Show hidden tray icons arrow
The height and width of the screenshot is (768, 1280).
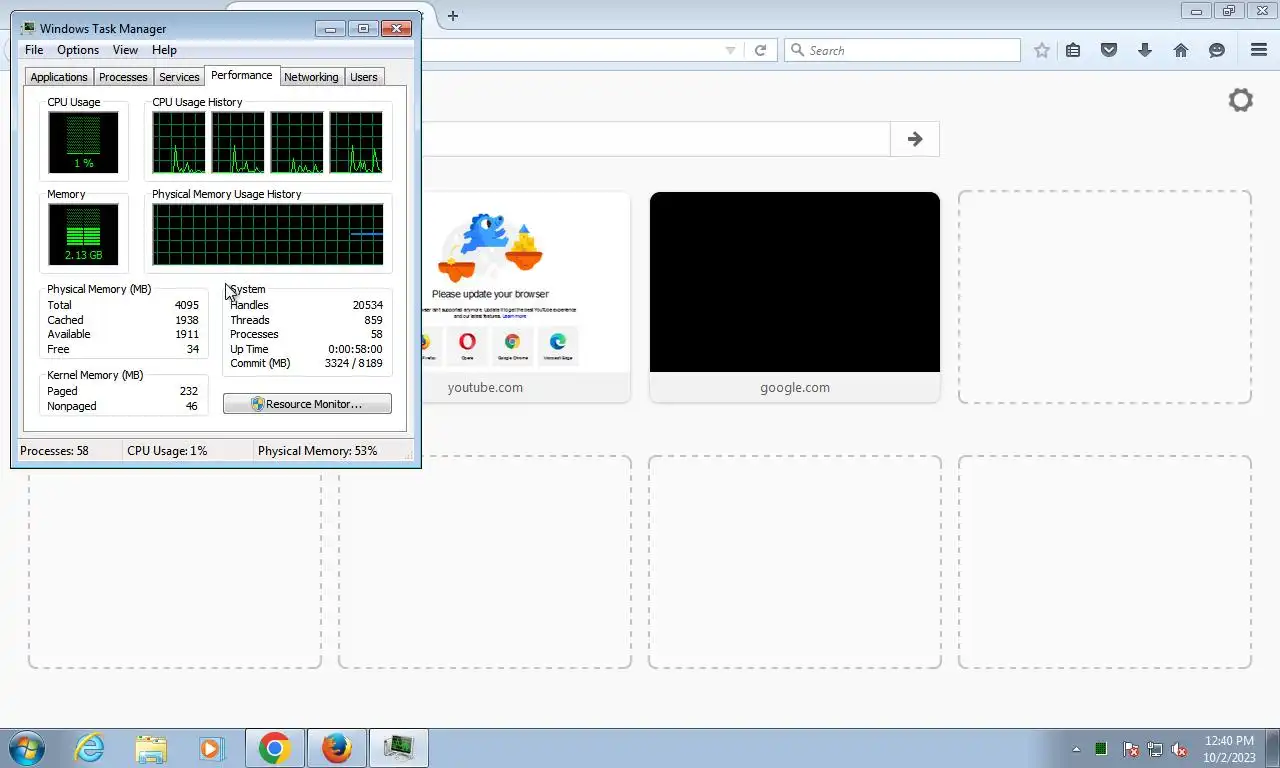point(1076,749)
